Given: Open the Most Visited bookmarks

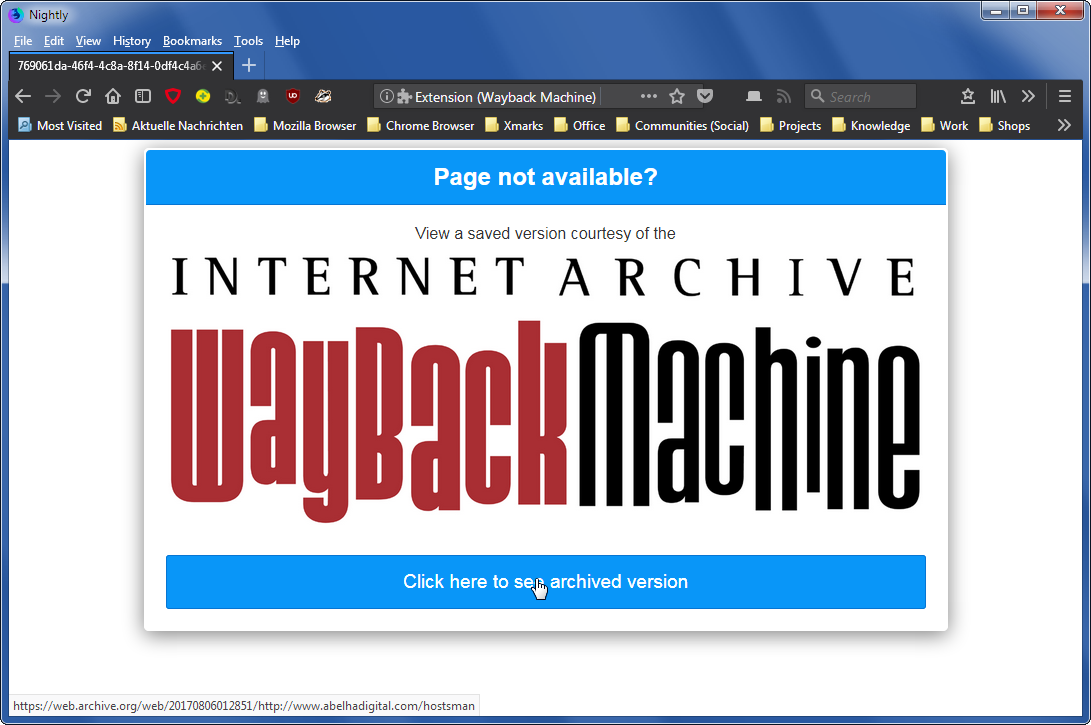Looking at the screenshot, I should [x=60, y=125].
